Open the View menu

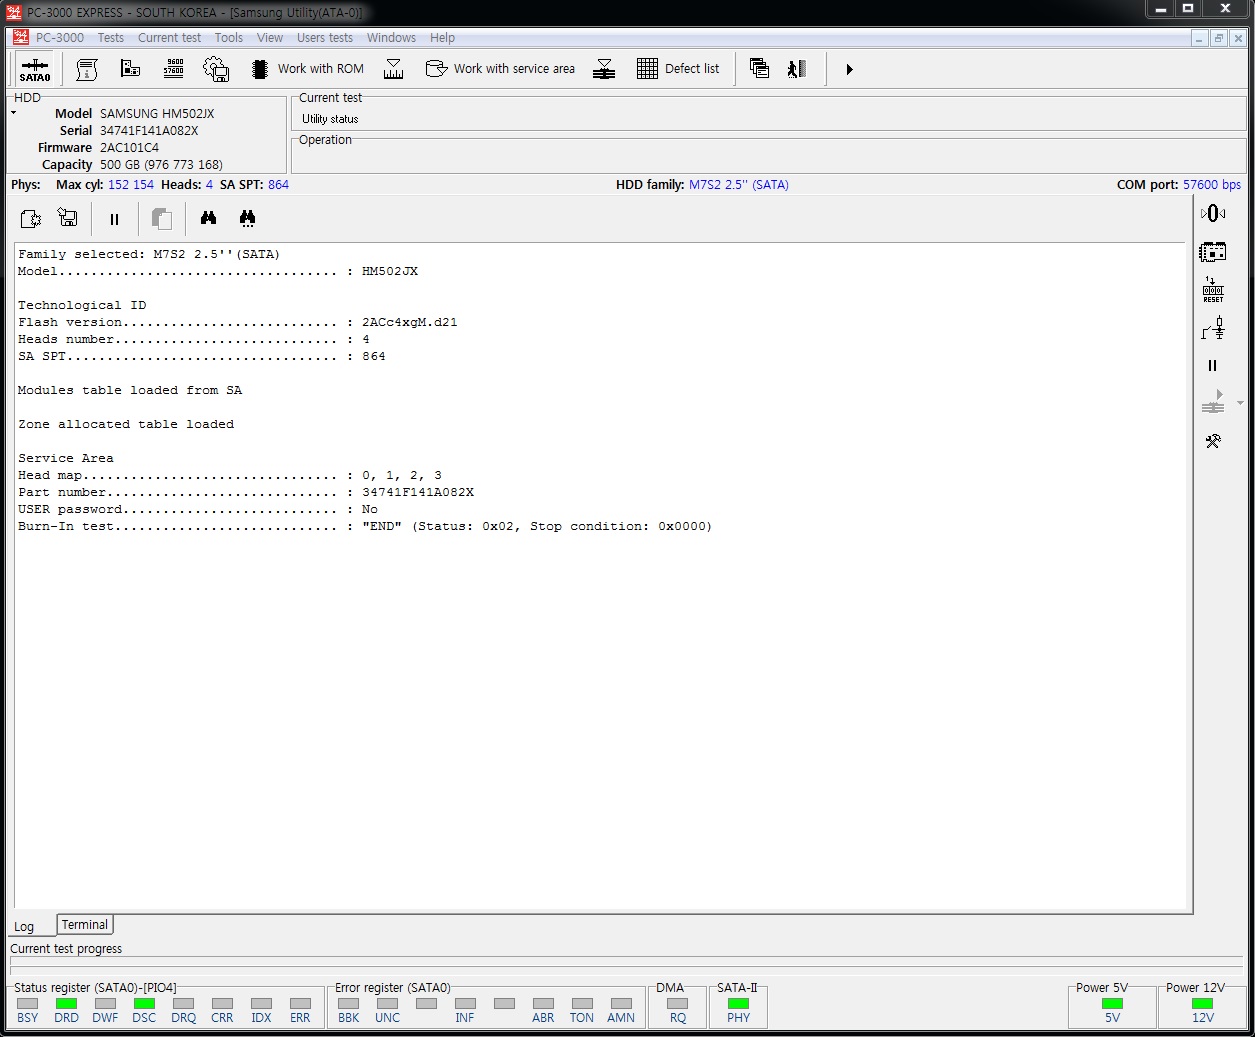click(270, 38)
